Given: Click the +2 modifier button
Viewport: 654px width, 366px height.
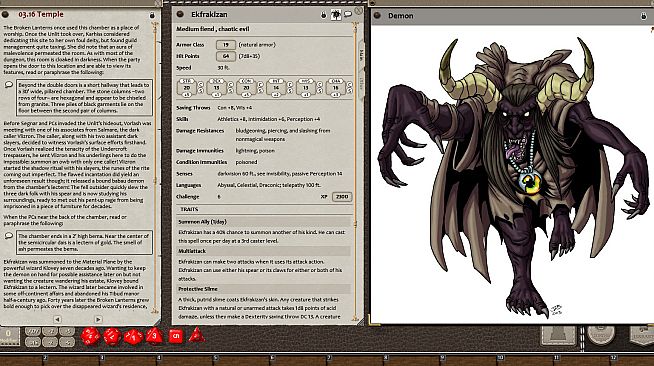Looking at the screenshot, I should pyautogui.click(x=50, y=331).
